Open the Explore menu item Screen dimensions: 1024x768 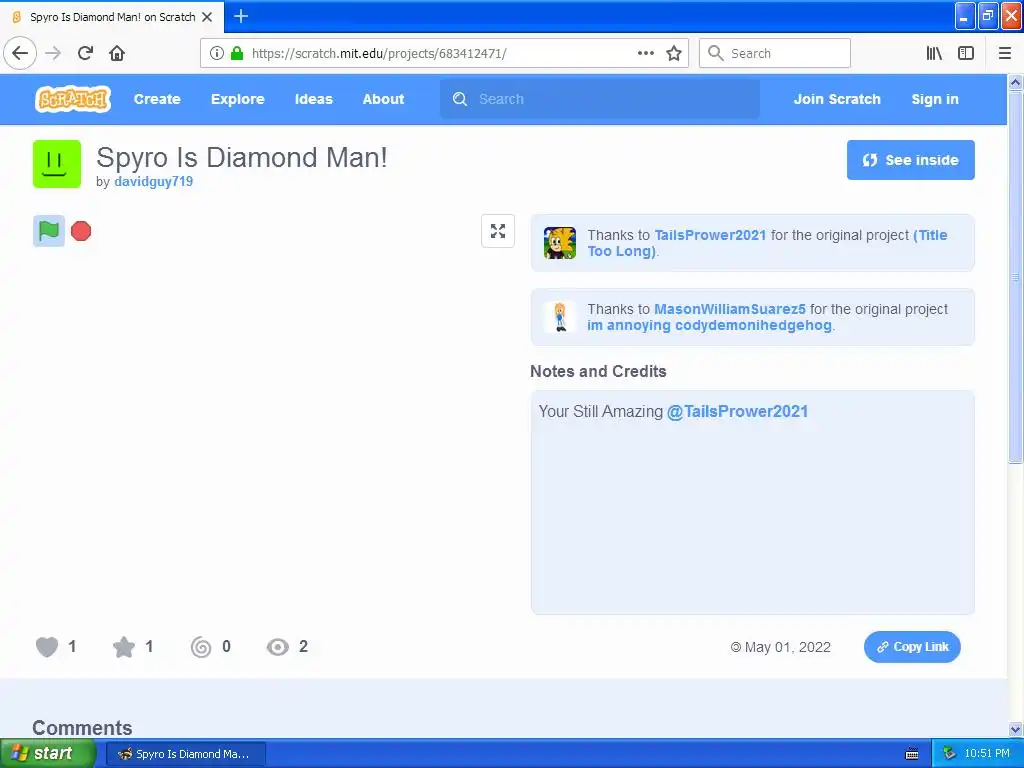[238, 99]
